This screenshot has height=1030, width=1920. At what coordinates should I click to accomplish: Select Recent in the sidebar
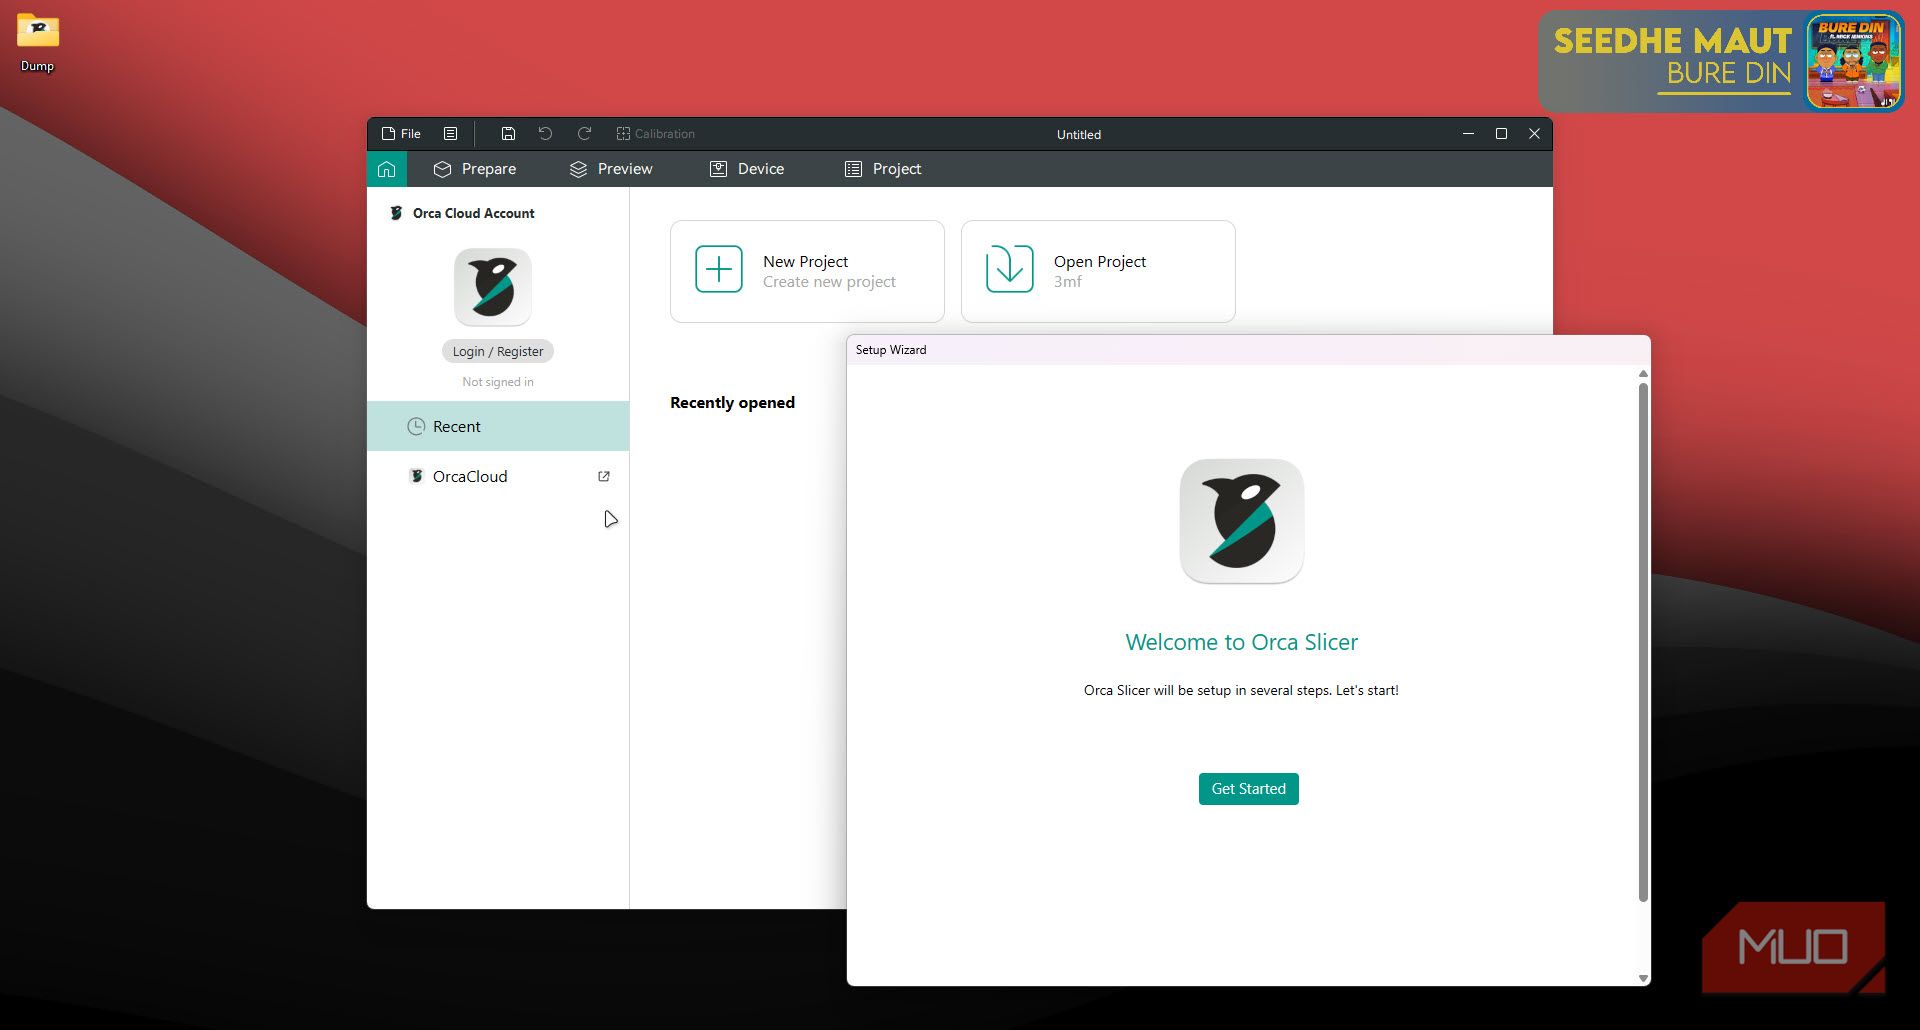(498, 426)
